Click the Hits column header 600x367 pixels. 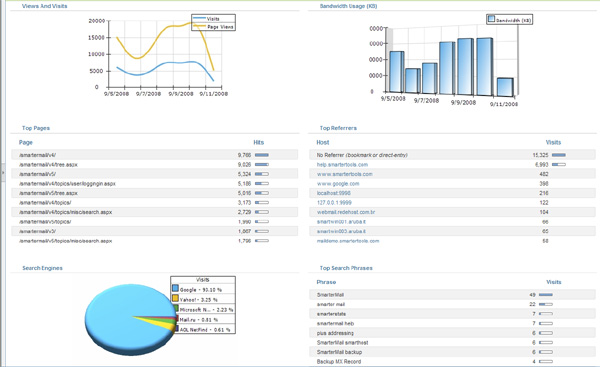click(x=259, y=142)
